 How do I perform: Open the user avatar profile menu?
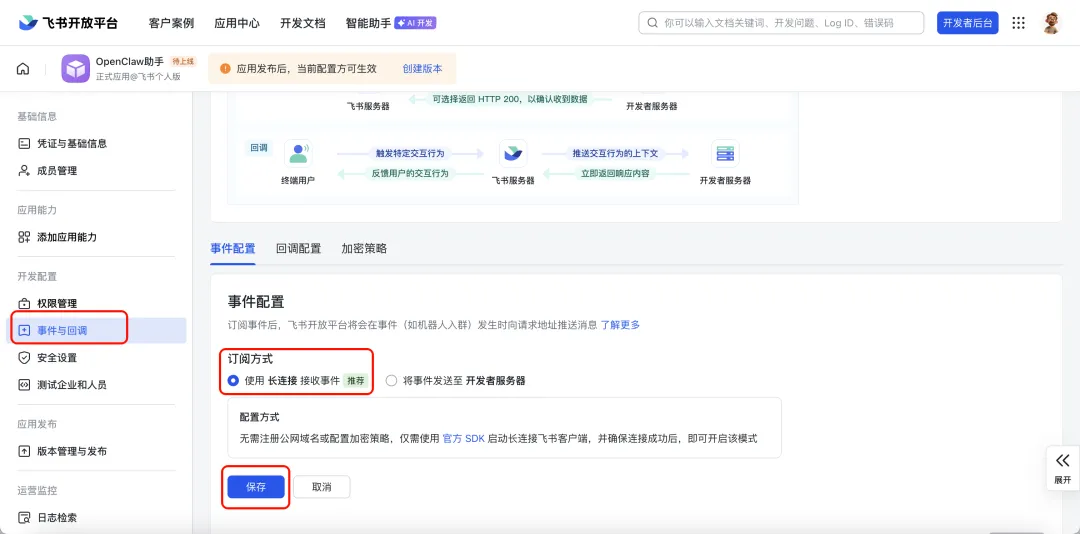pos(1050,23)
